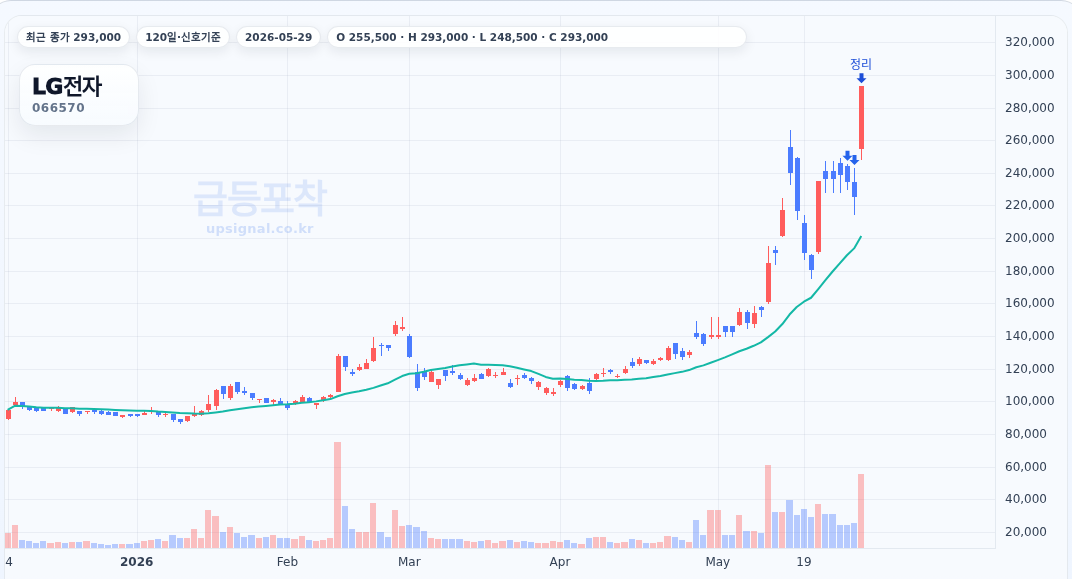The height and width of the screenshot is (579, 1072).
Task: Click the 정리 signal label
Action: click(x=861, y=64)
